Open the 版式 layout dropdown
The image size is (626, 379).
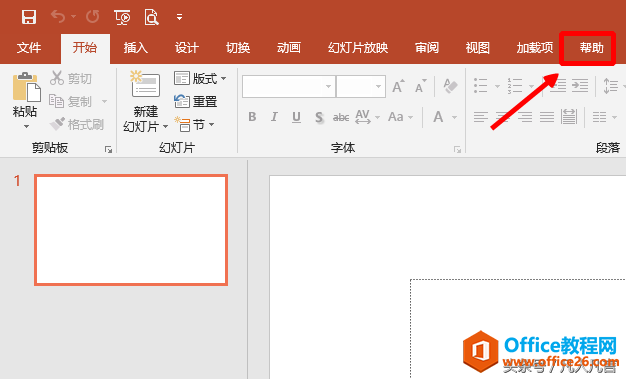[x=200, y=78]
